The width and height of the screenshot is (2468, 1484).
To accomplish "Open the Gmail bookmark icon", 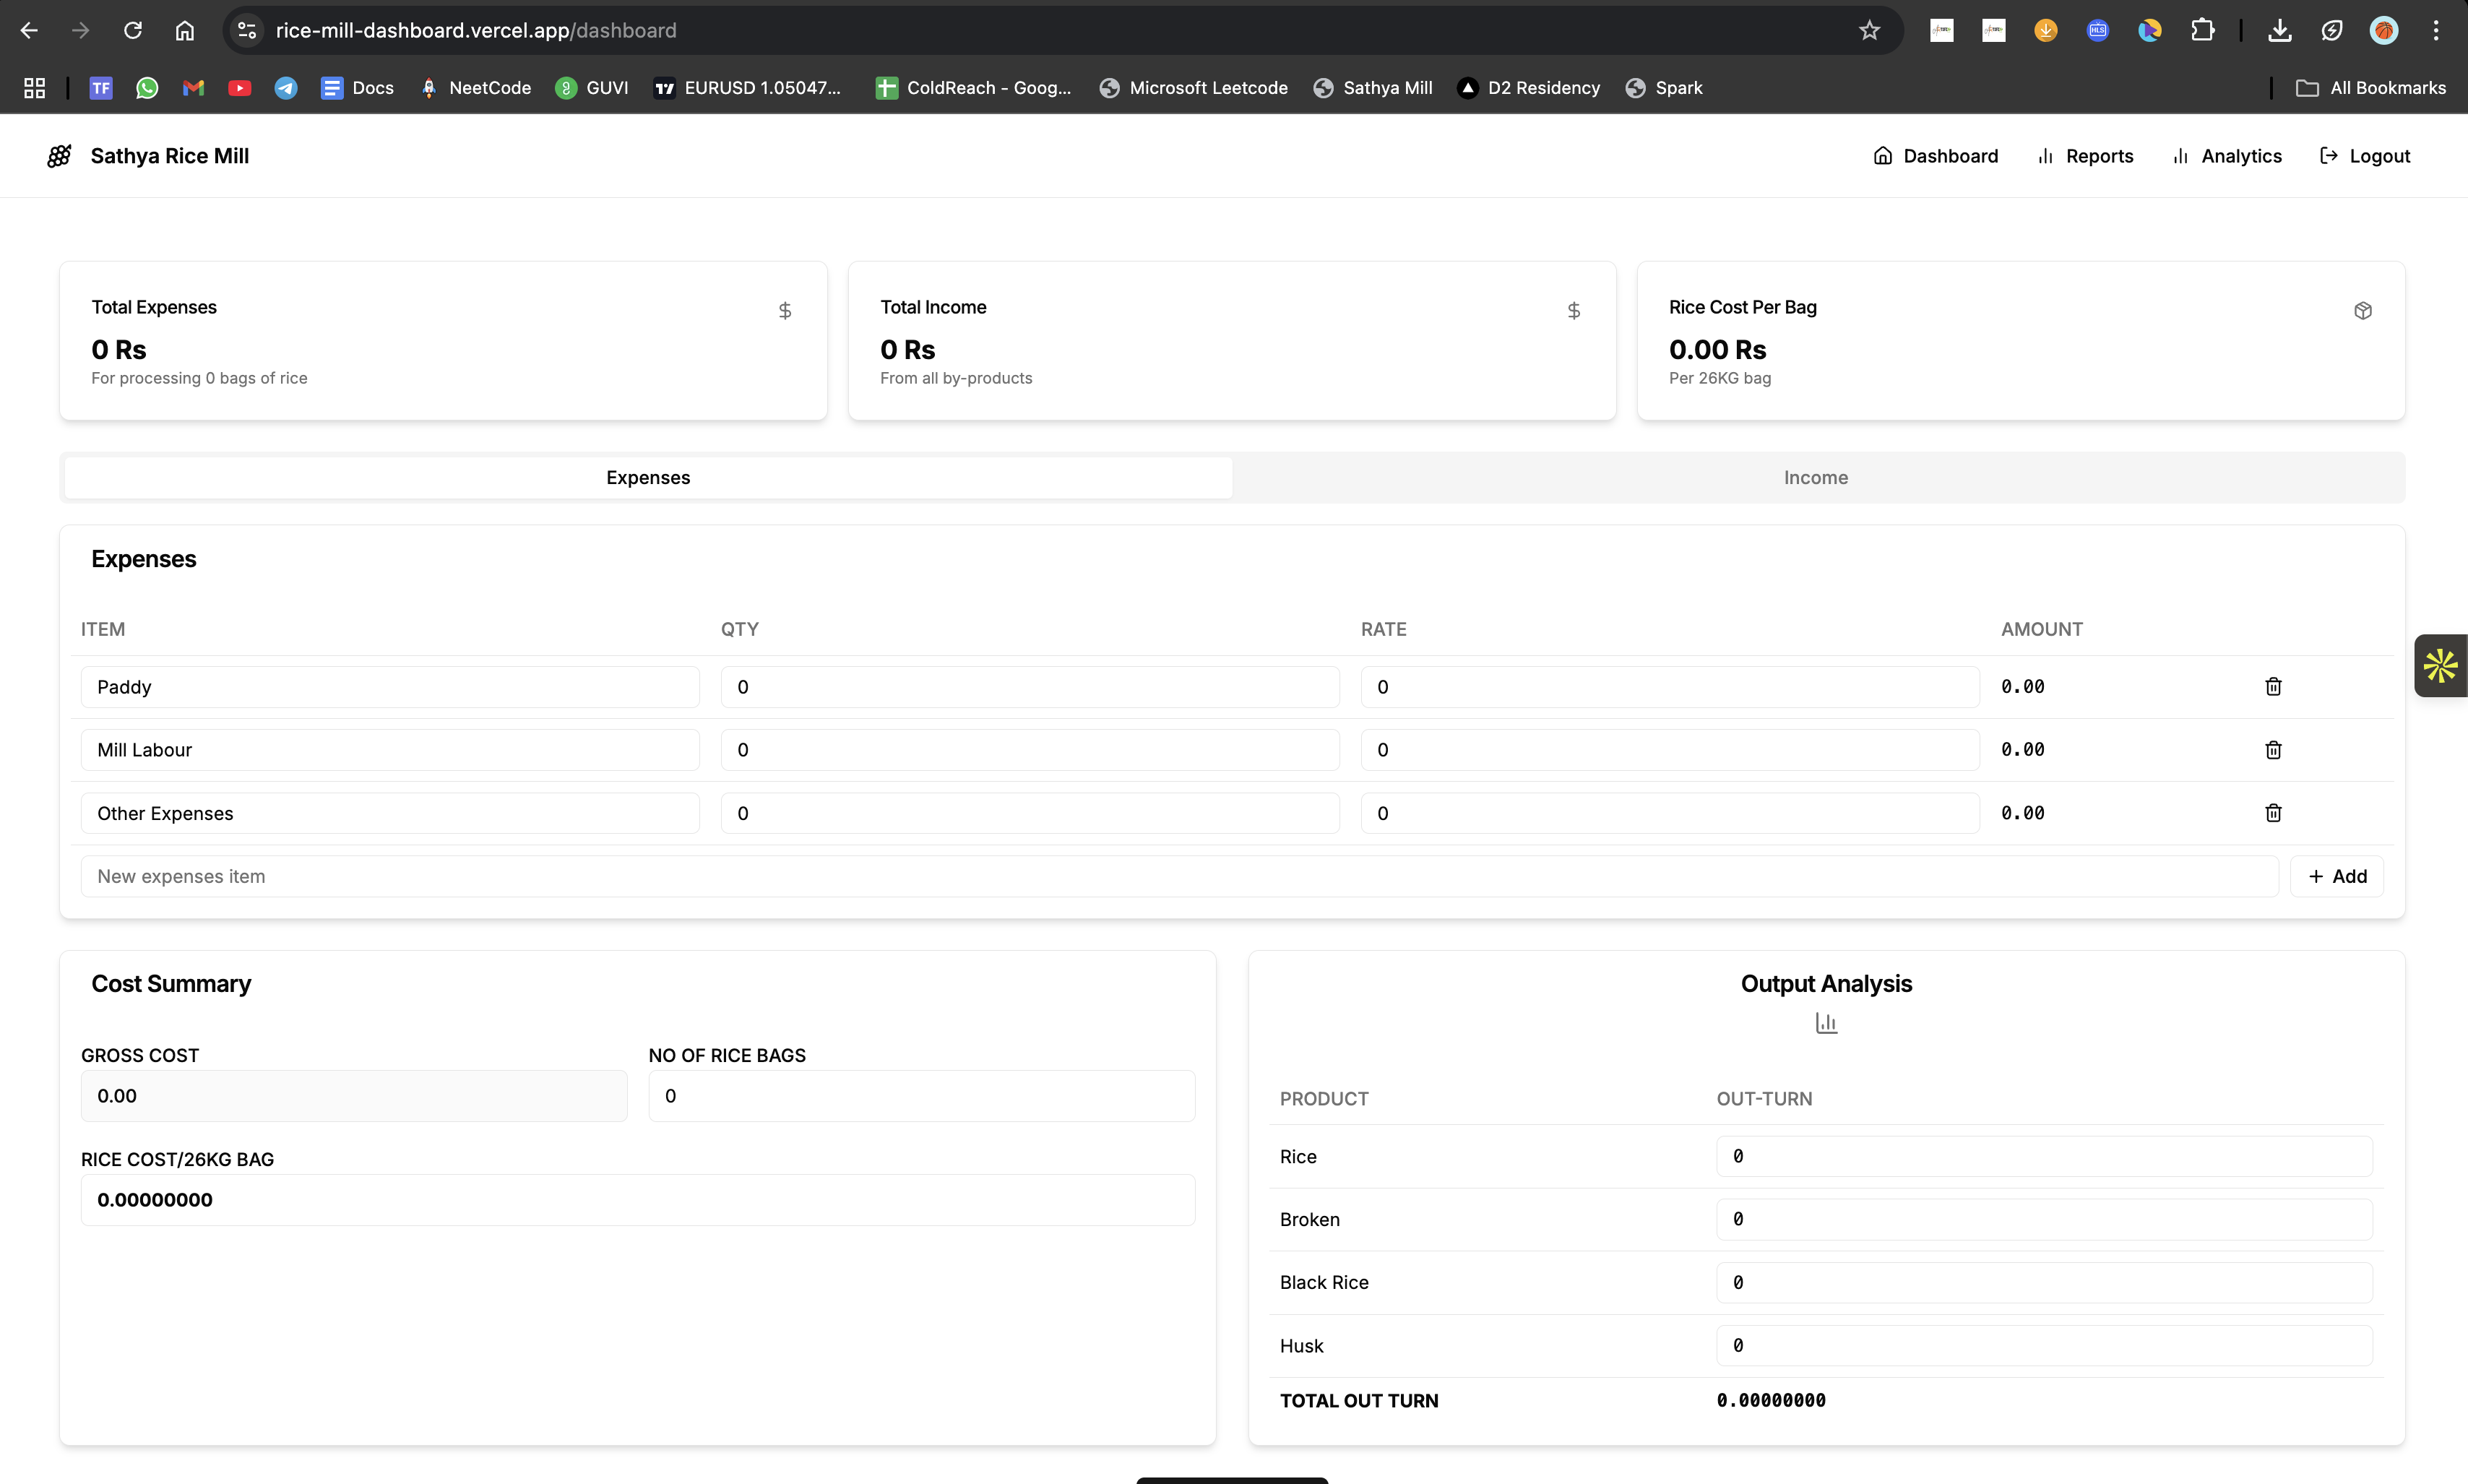I will (x=193, y=88).
